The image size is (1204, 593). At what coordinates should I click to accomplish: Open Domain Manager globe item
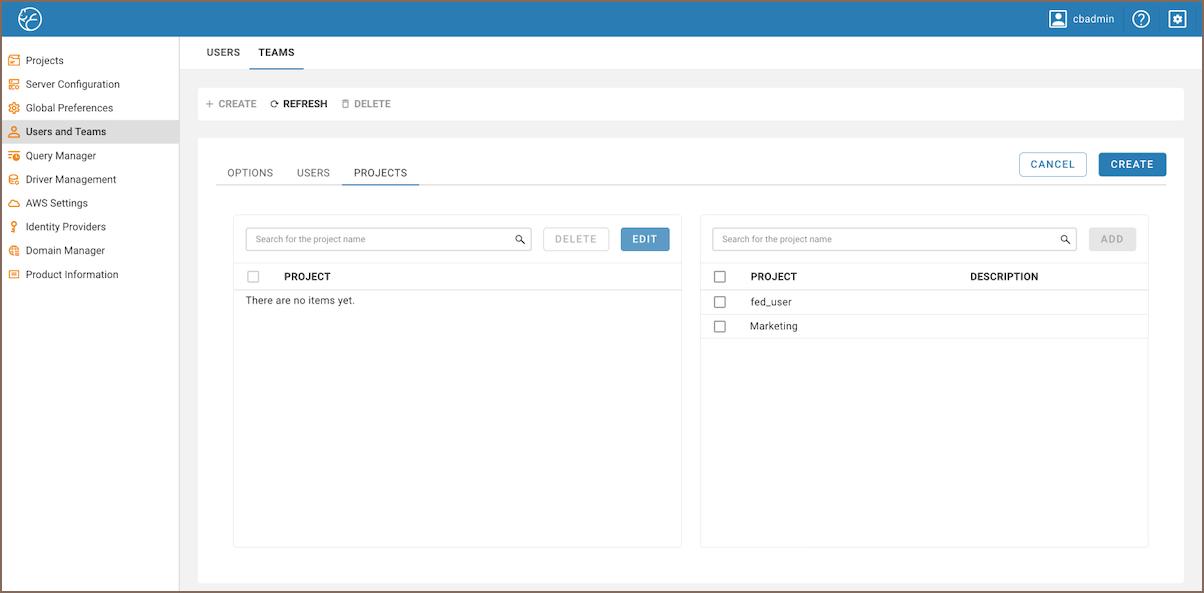point(64,251)
